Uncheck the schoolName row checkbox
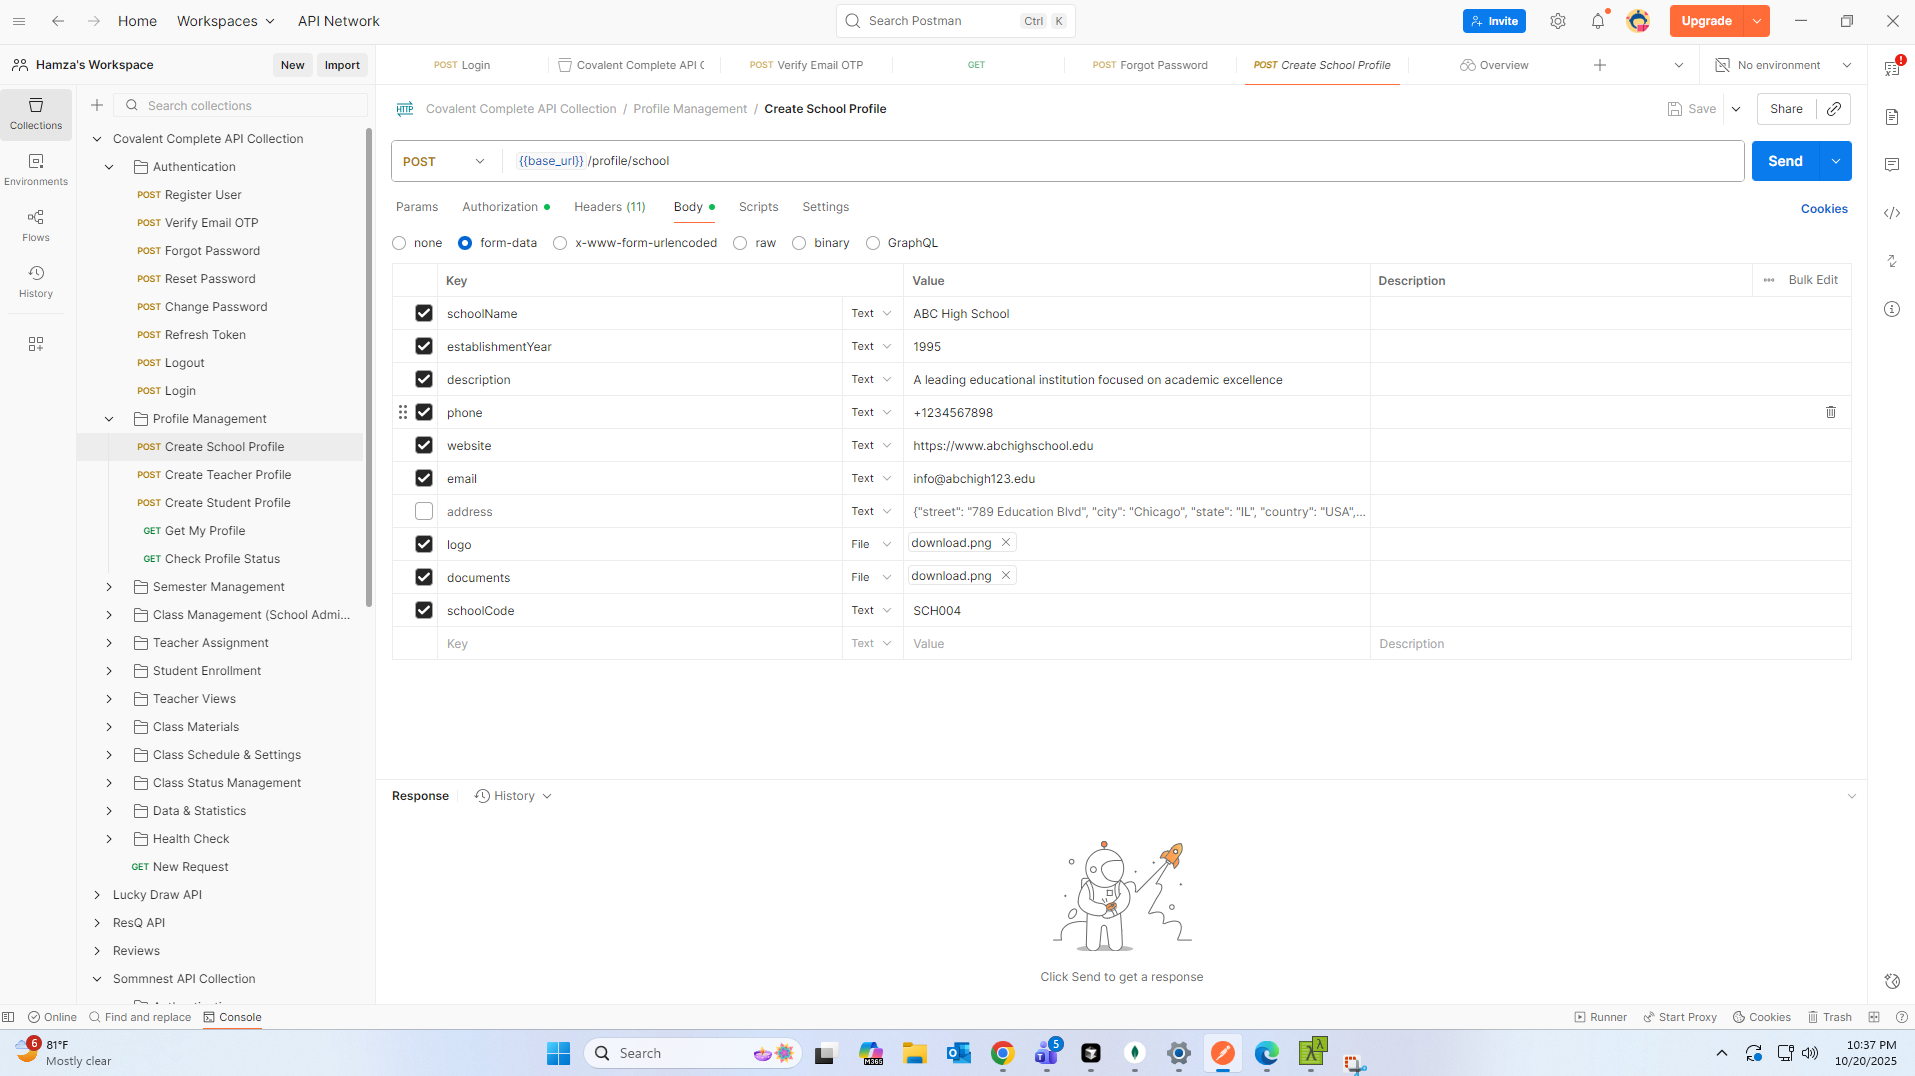 coord(424,313)
